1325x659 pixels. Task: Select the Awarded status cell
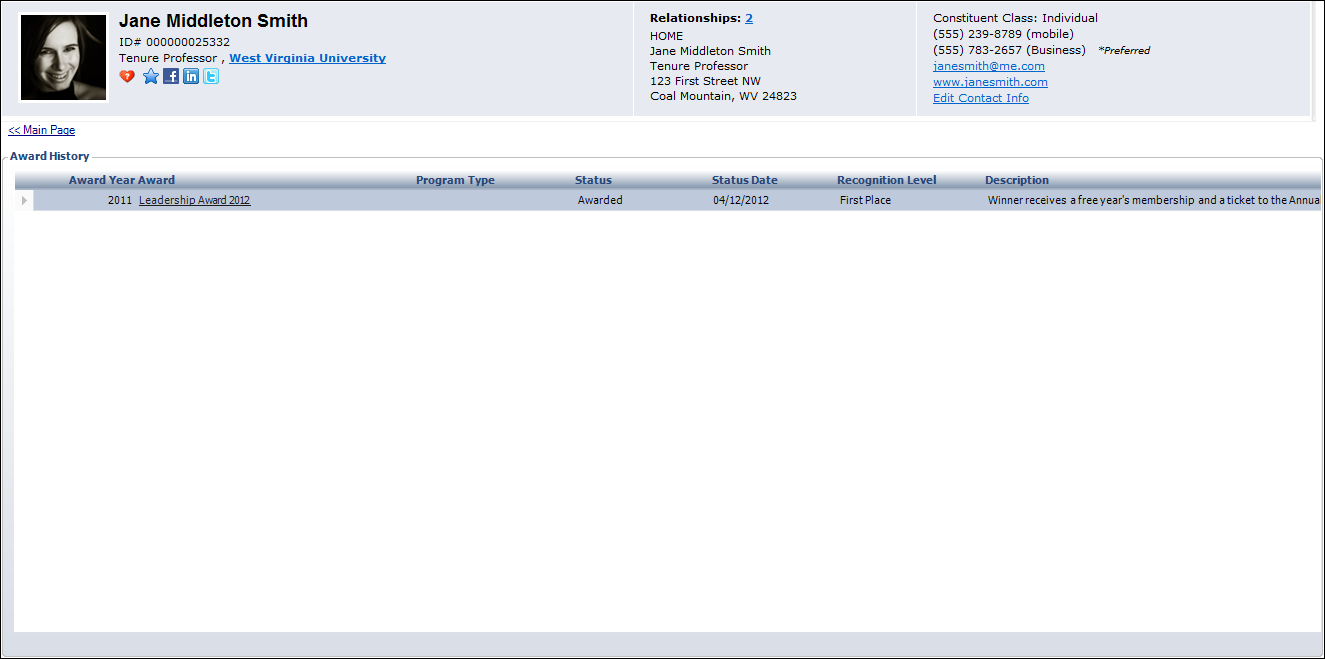600,200
